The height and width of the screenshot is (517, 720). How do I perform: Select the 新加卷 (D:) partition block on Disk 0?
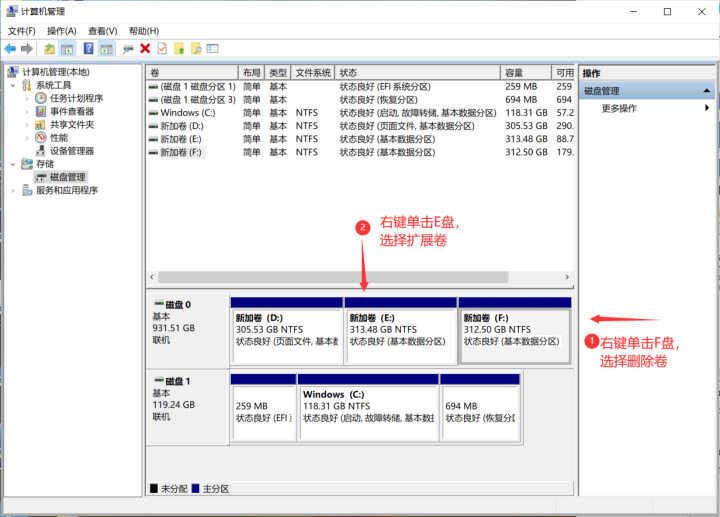[x=287, y=331]
